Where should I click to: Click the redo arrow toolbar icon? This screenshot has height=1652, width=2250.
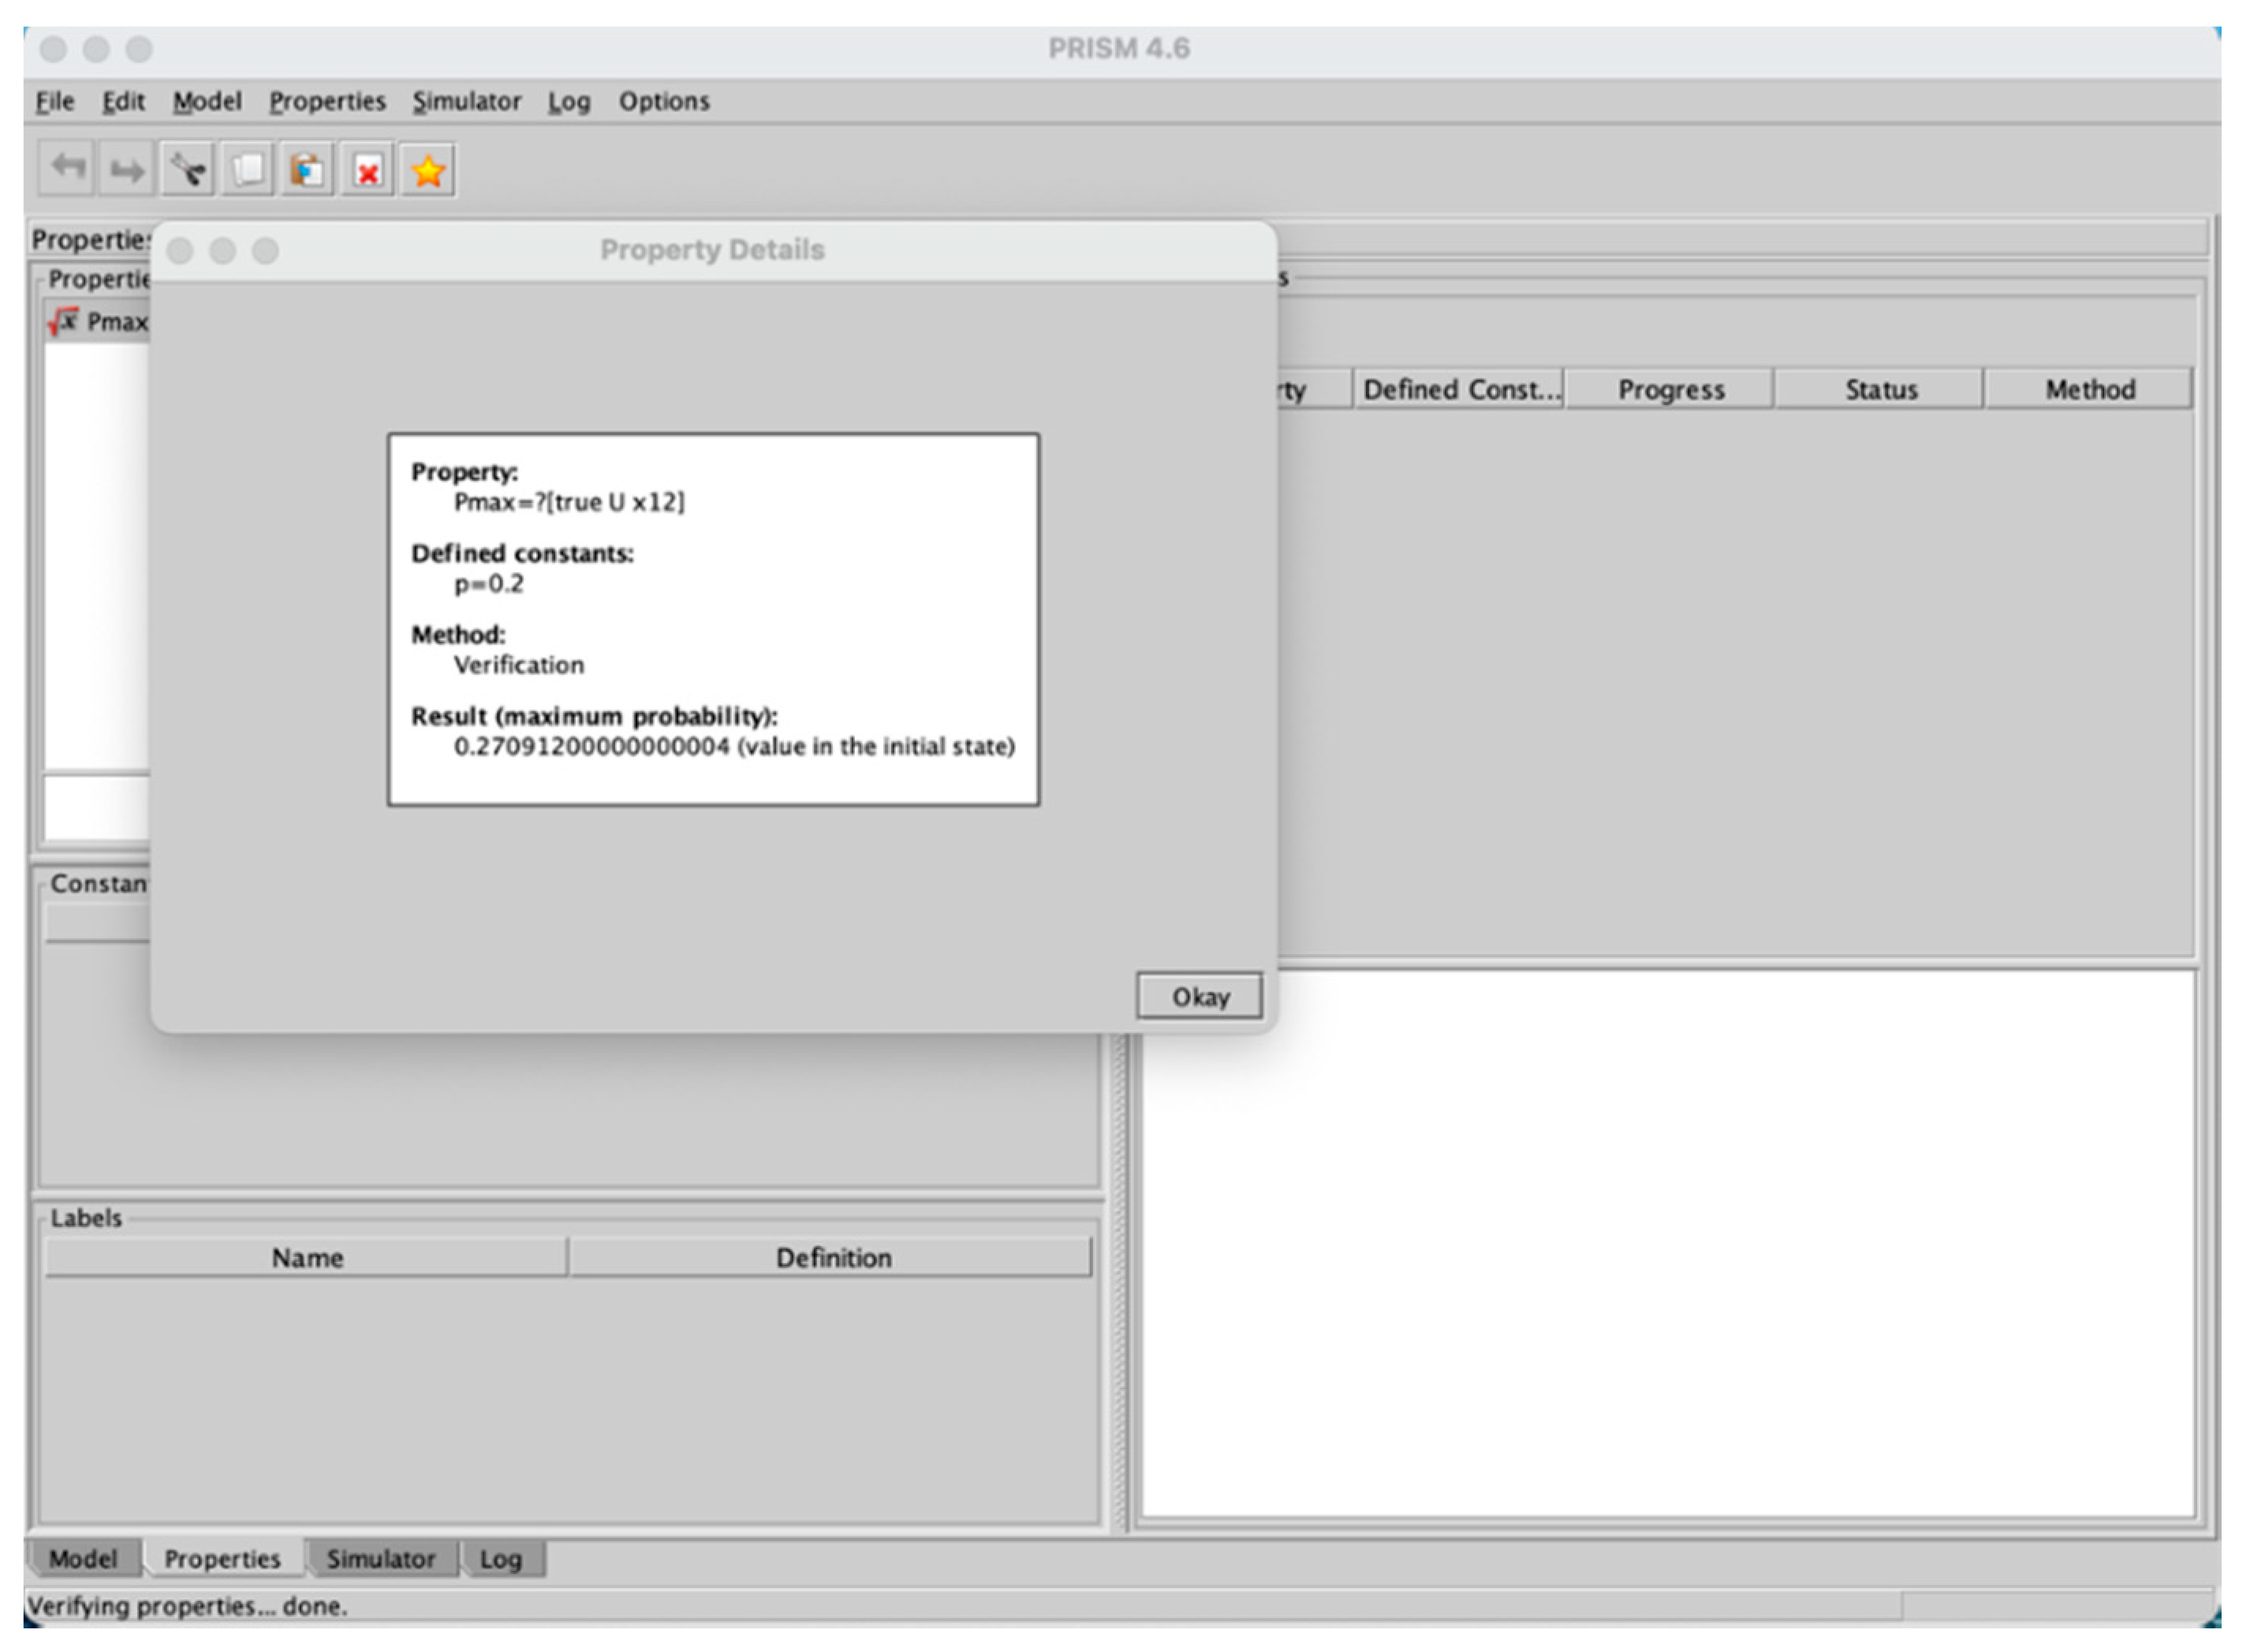pyautogui.click(x=127, y=170)
